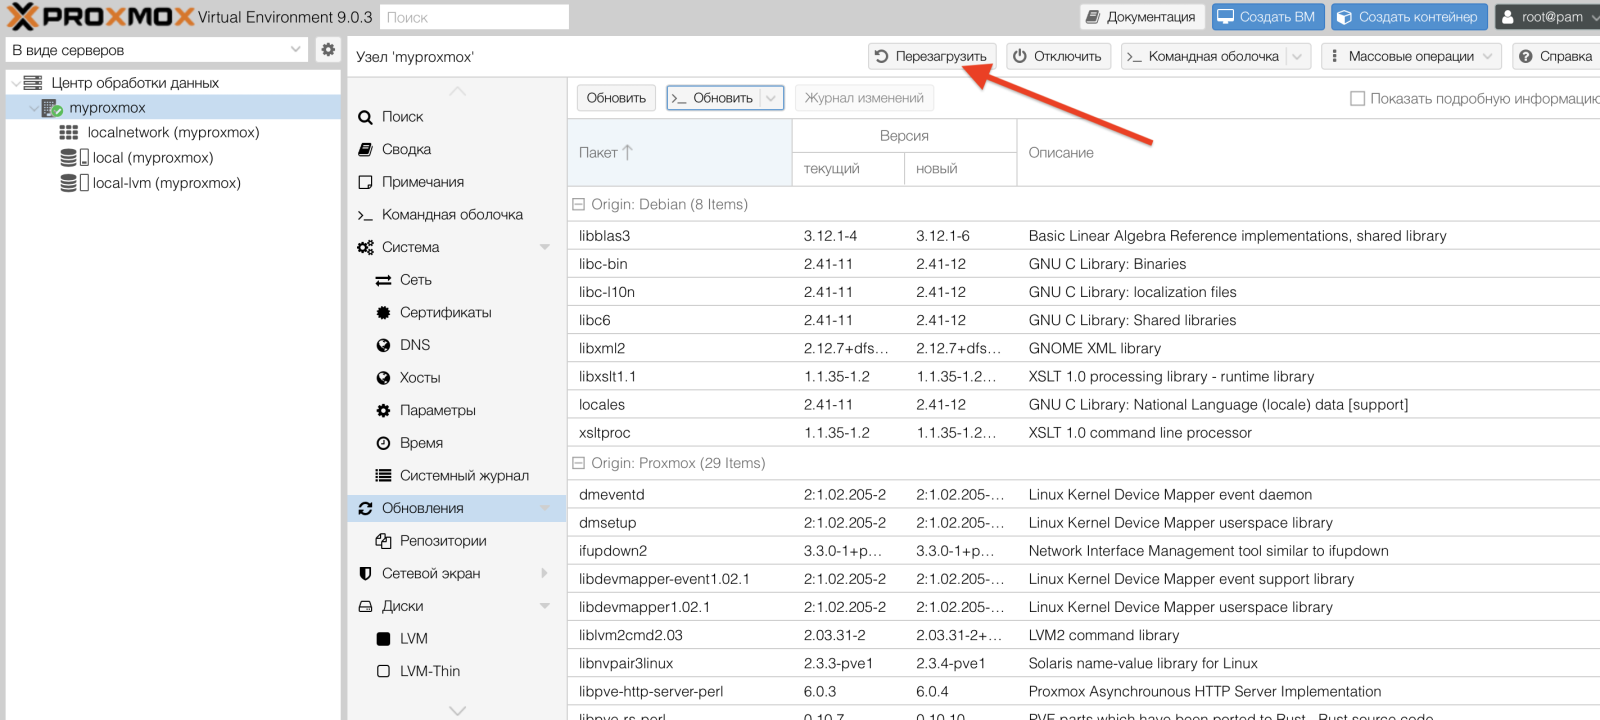This screenshot has height=720, width=1600.
Task: Open the Репозитории menu item
Action: (457, 541)
